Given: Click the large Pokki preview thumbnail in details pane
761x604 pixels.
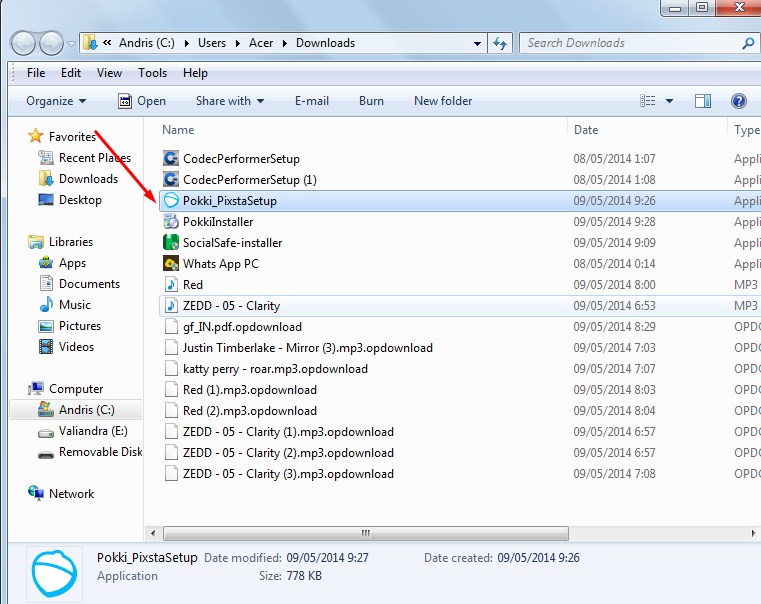Looking at the screenshot, I should click(54, 574).
